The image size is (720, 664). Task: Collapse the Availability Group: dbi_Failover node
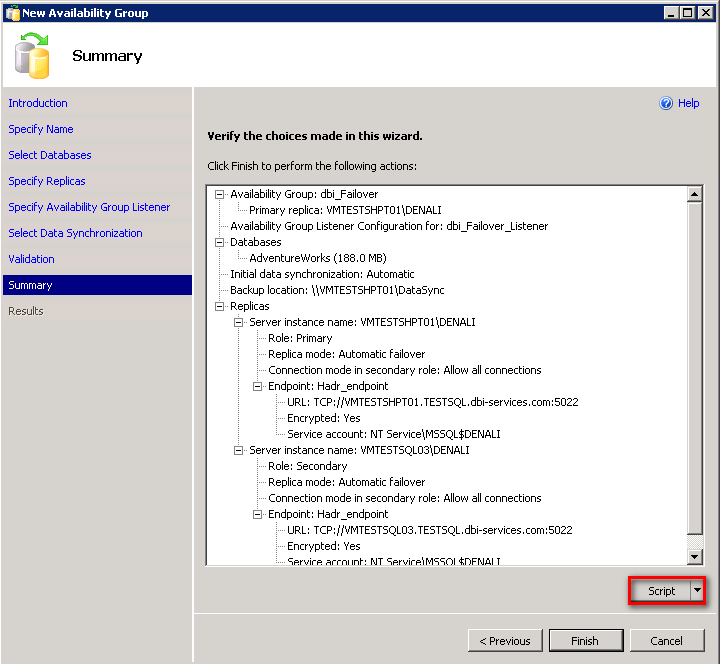point(220,194)
